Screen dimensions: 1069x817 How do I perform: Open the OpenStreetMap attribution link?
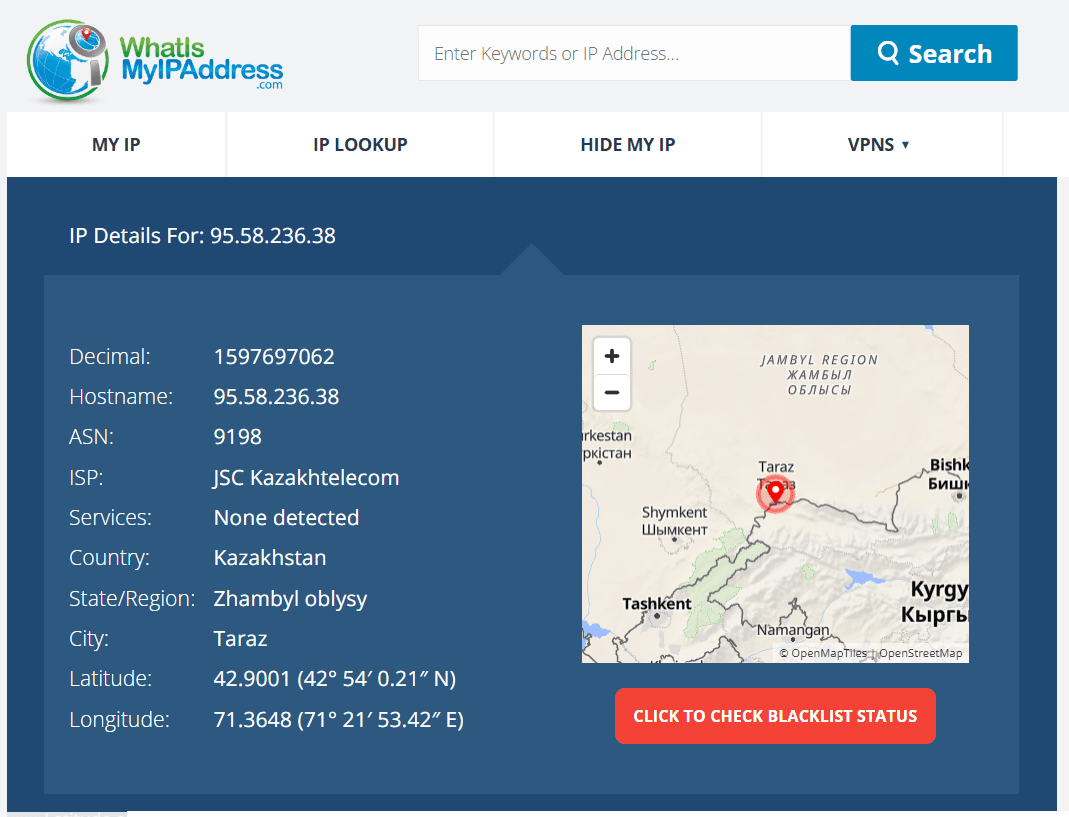(920, 653)
